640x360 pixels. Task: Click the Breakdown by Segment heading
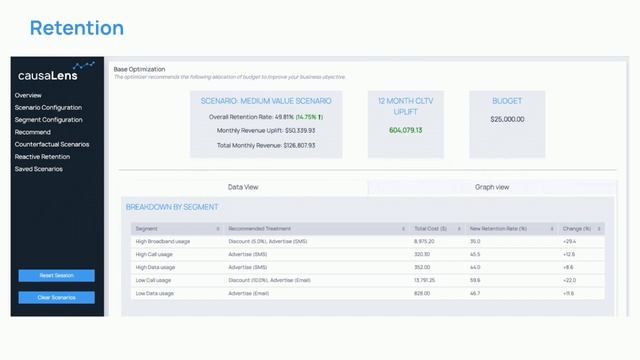tap(172, 207)
